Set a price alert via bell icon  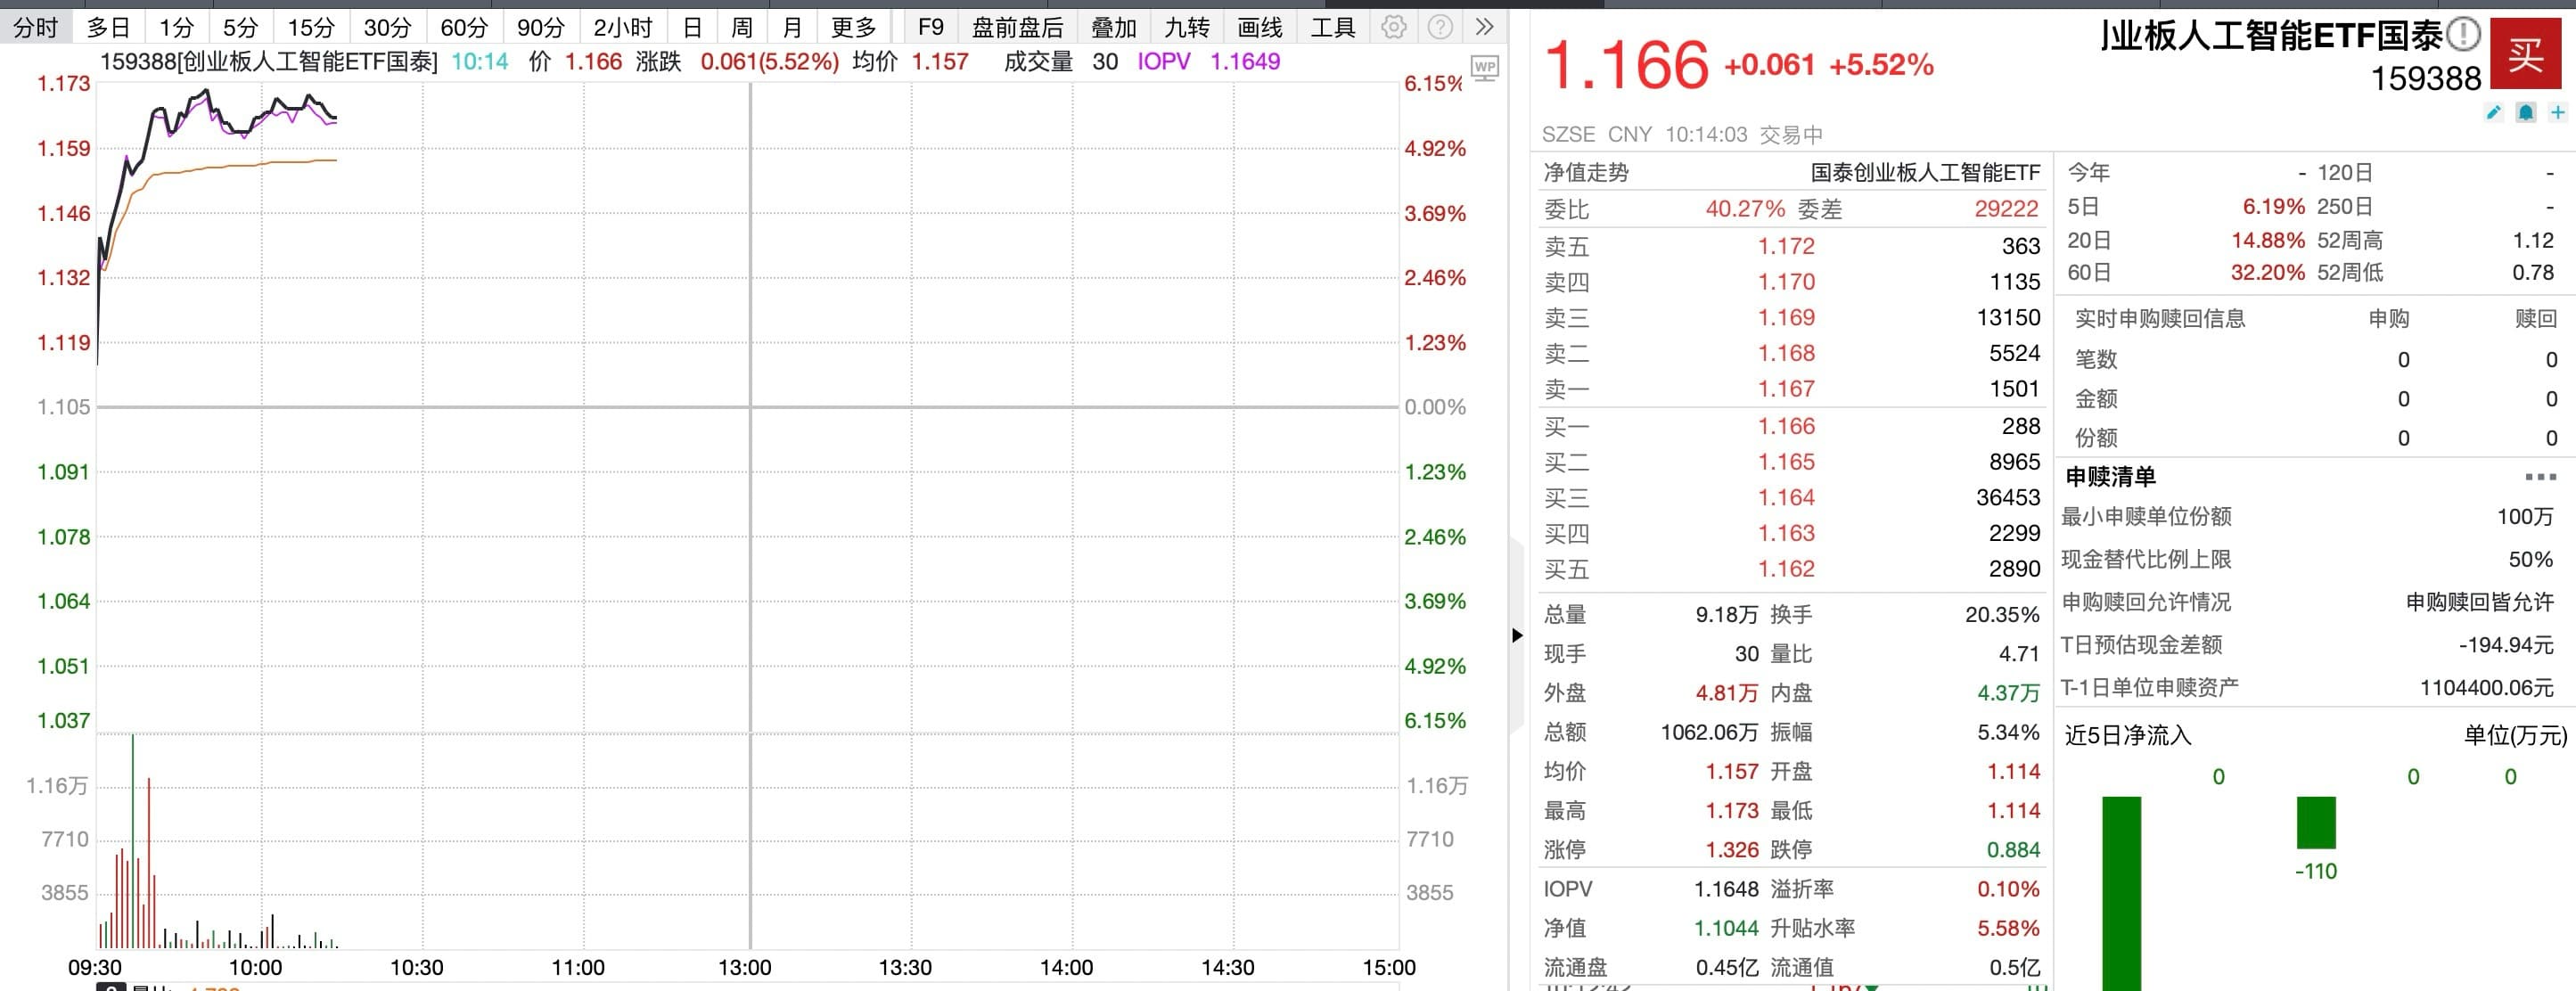point(2526,112)
